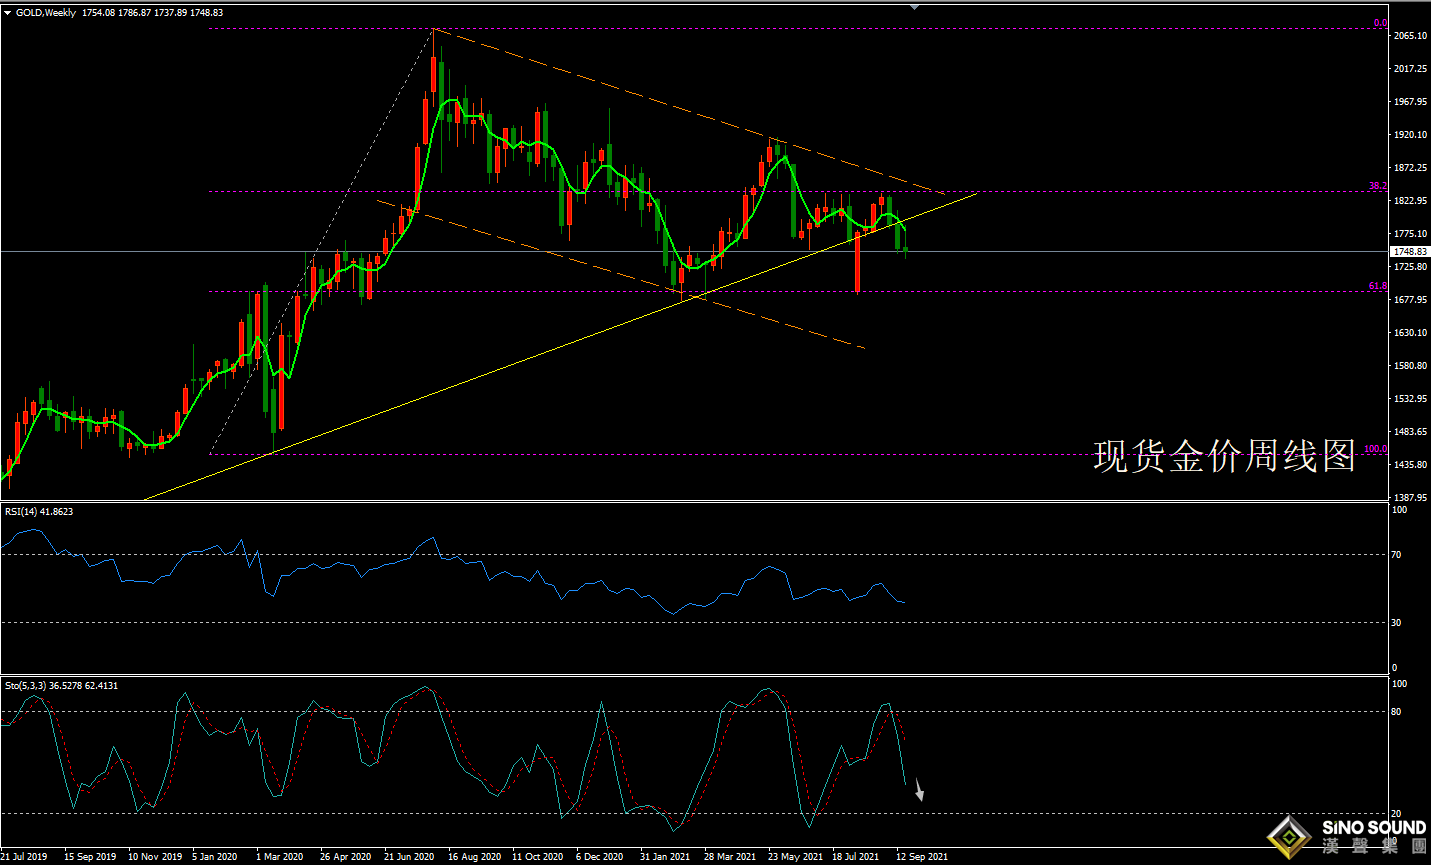Click the gray chart shift triangle at top

click(x=914, y=6)
